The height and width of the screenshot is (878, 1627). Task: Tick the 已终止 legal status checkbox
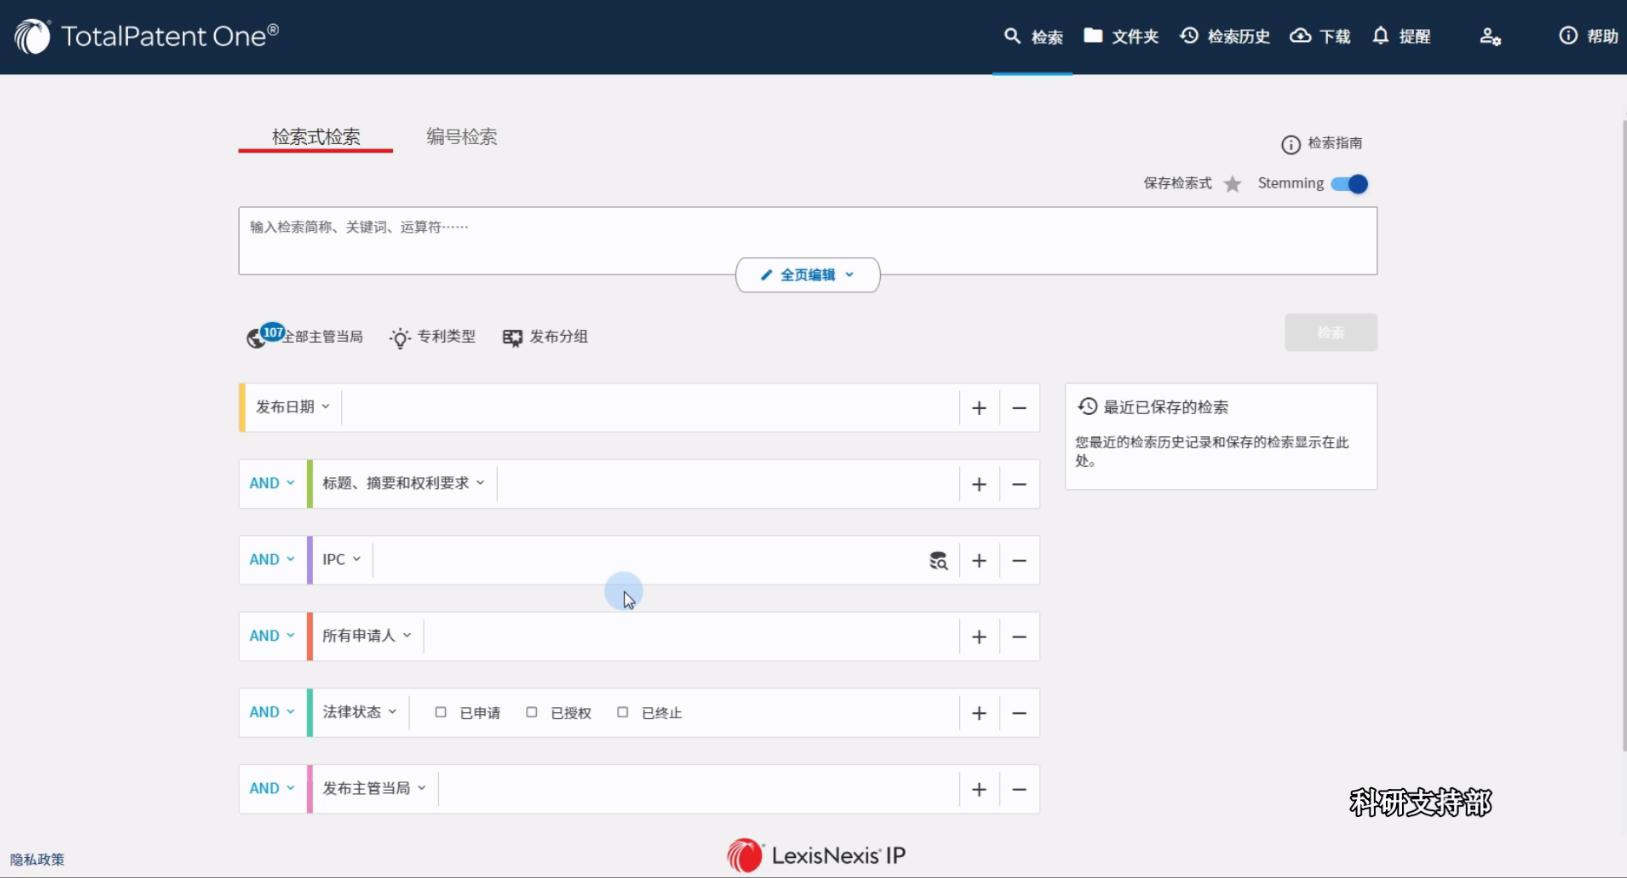tap(623, 713)
